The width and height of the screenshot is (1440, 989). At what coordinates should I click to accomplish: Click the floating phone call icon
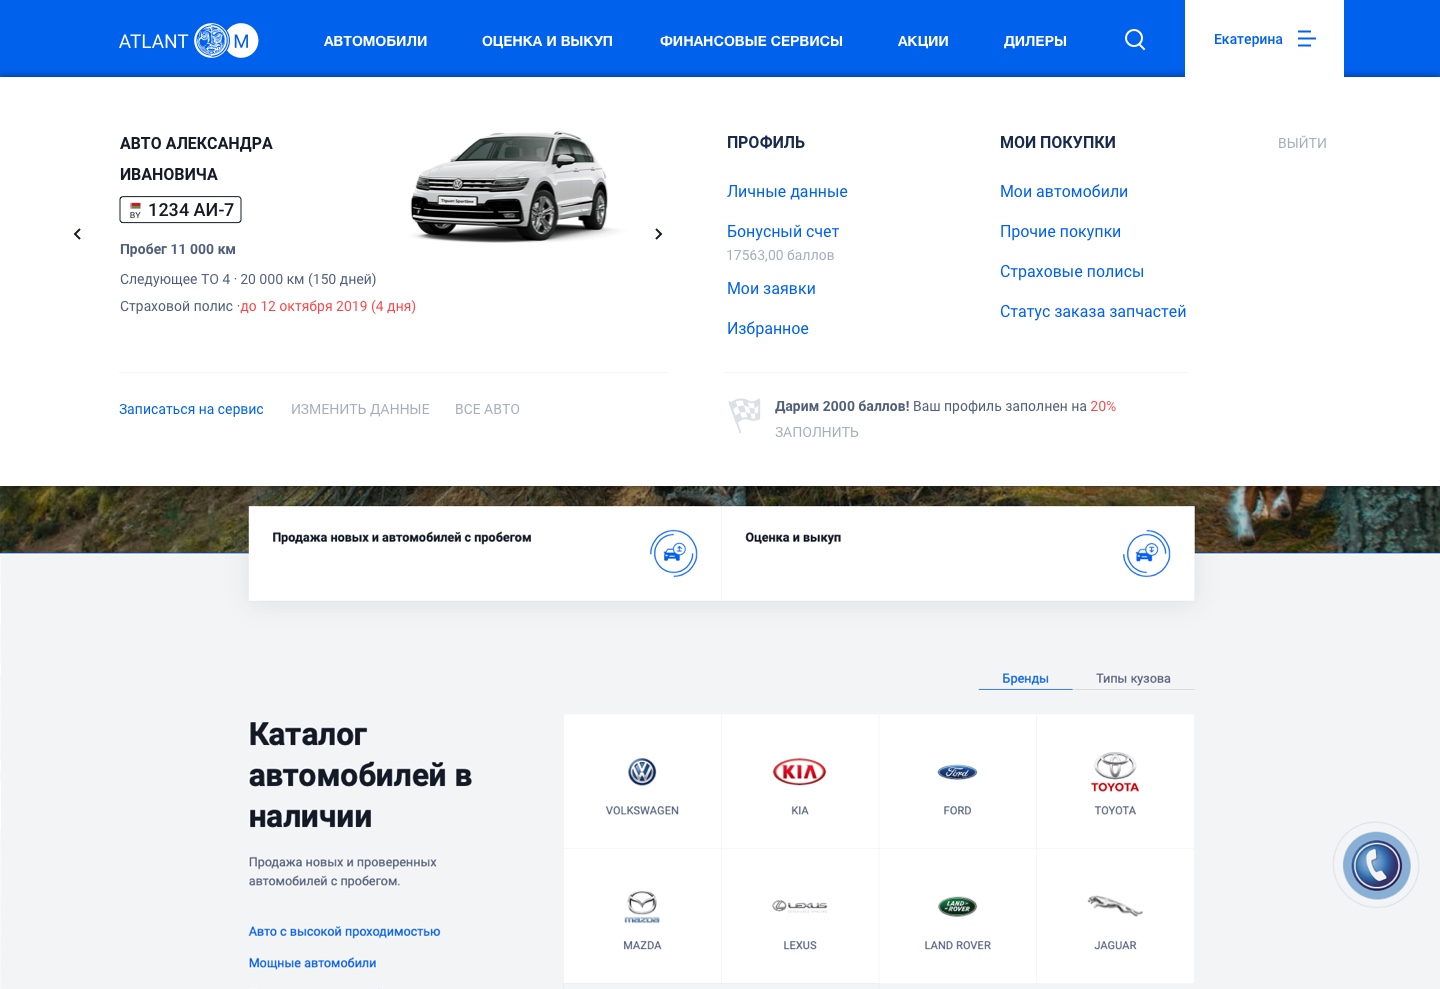(1376, 866)
